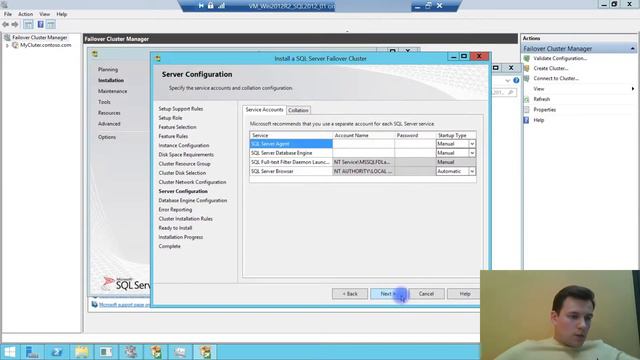Select the Service Accounts tab
The width and height of the screenshot is (640, 360).
(264, 110)
